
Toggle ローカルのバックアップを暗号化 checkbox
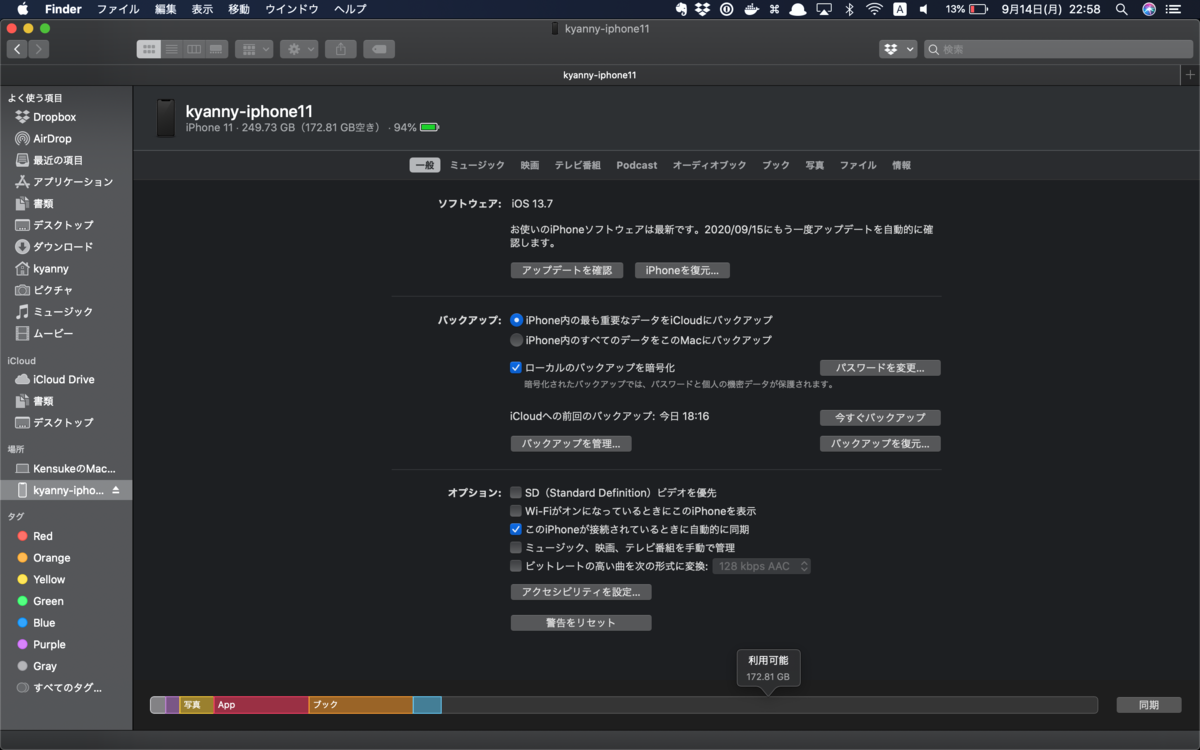(x=516, y=367)
